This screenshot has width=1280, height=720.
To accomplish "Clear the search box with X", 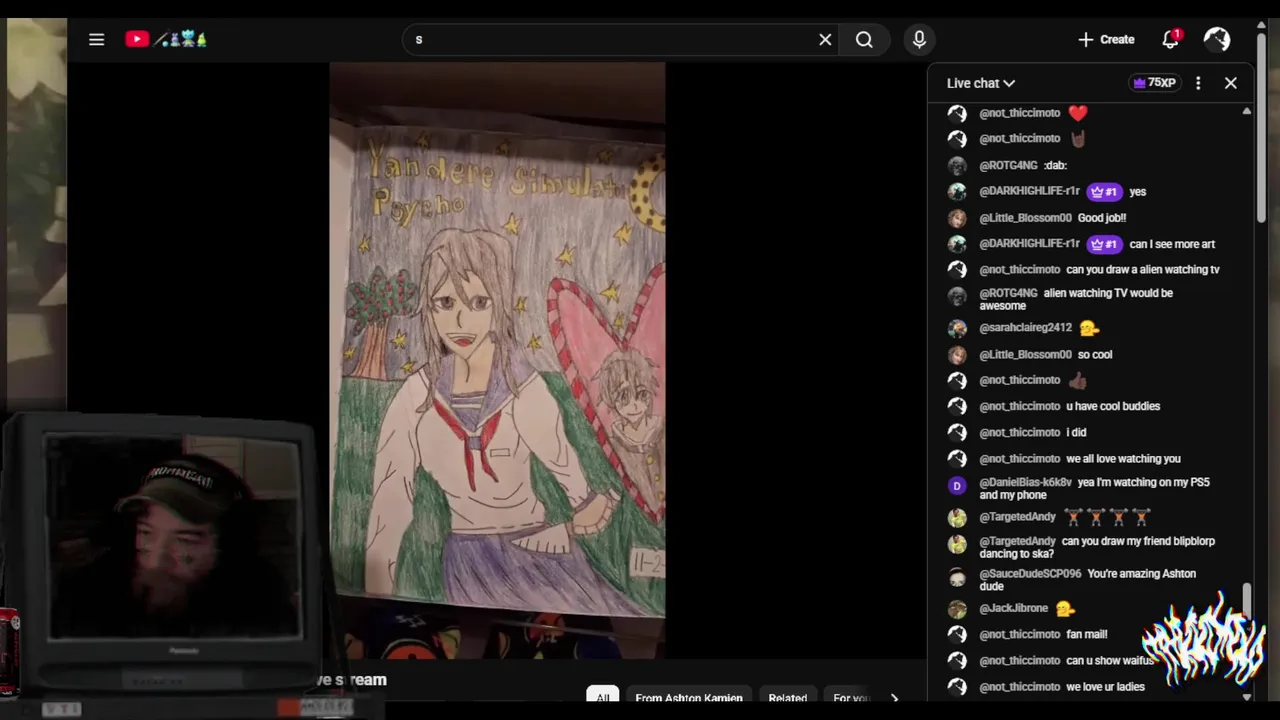I will [x=825, y=40].
